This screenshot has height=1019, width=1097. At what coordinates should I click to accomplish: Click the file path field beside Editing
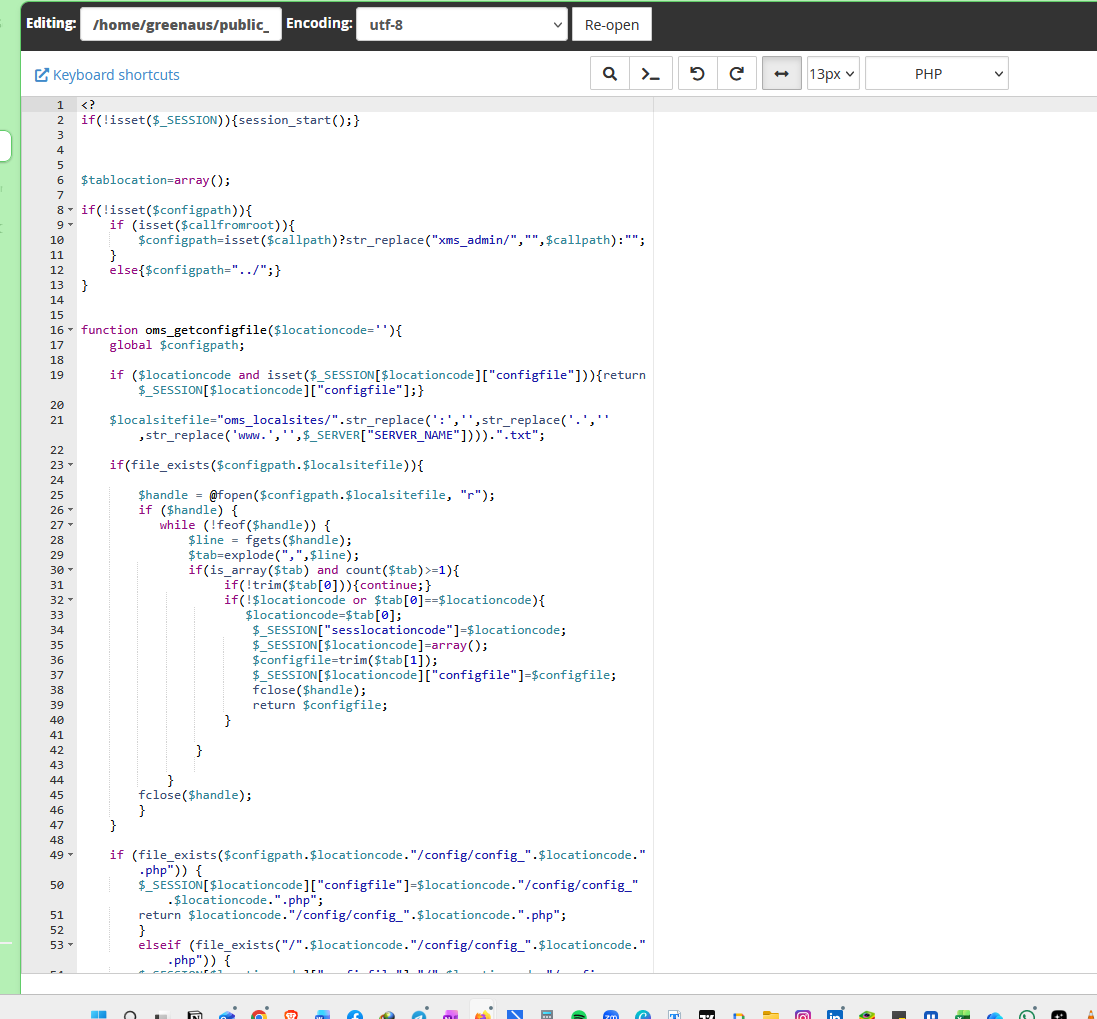[181, 25]
